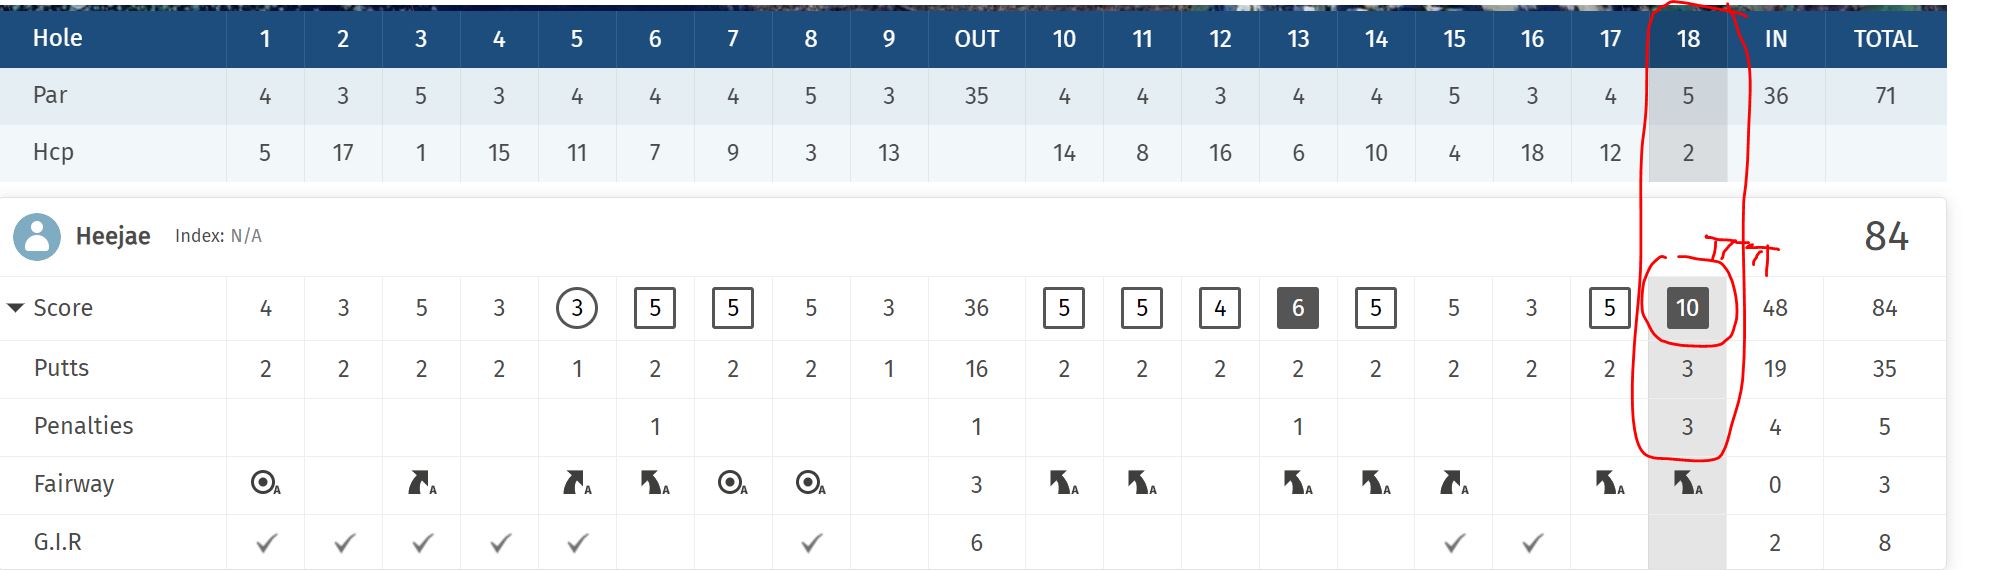Viewport: 1994px width, 570px height.
Task: Click hole 8 fairway-hit target icon
Action: (x=810, y=484)
